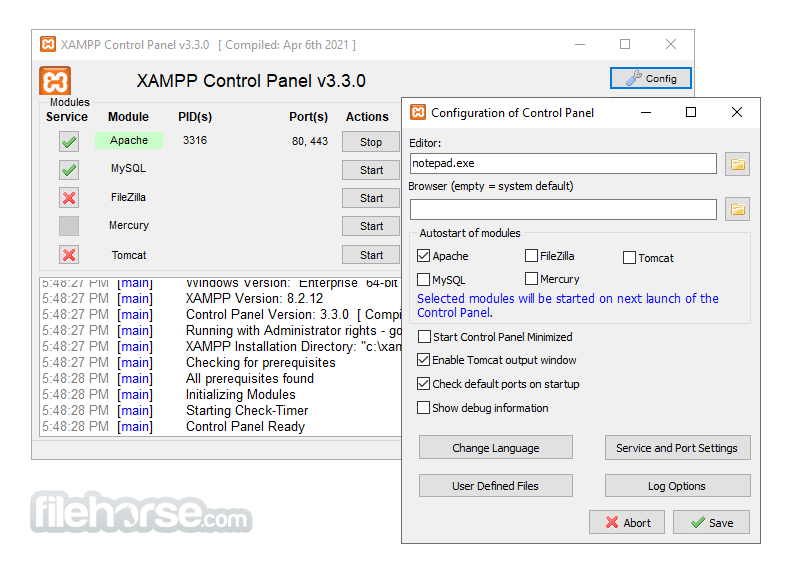The image size is (790, 563).
Task: Tick the Tomcat autostart checkbox
Action: pyautogui.click(x=629, y=258)
